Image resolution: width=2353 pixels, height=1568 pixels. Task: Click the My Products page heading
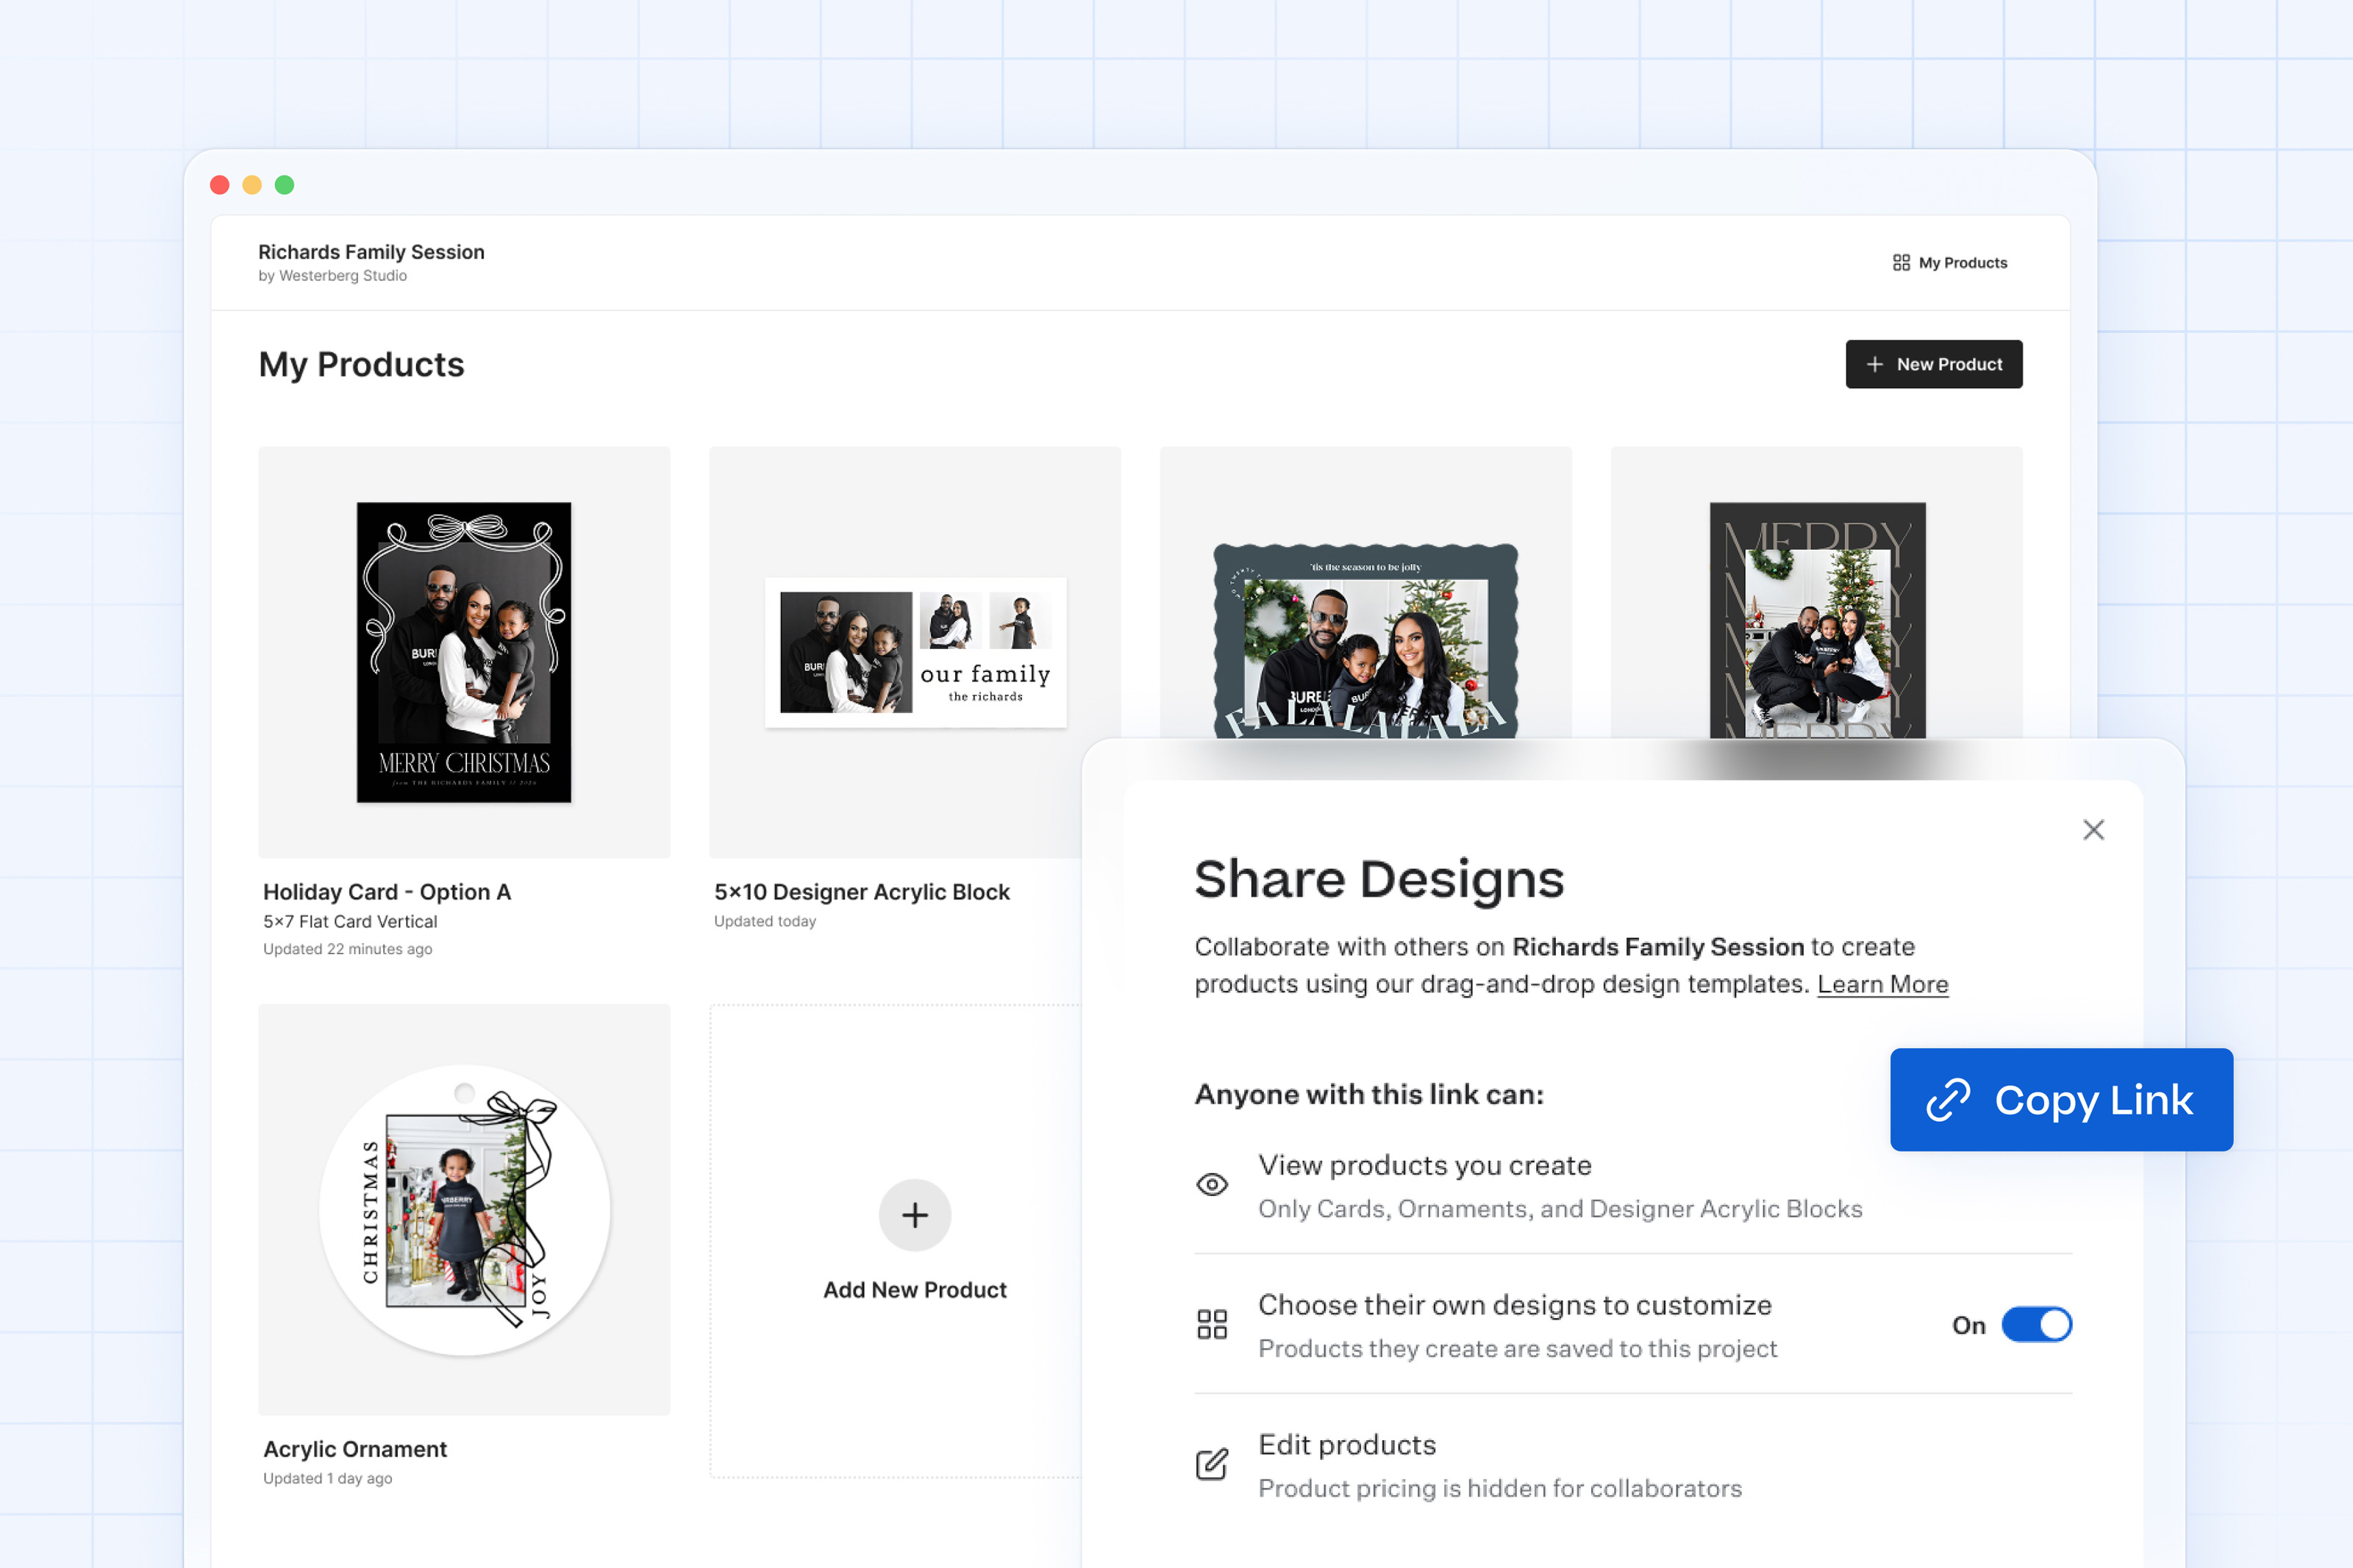tap(361, 365)
